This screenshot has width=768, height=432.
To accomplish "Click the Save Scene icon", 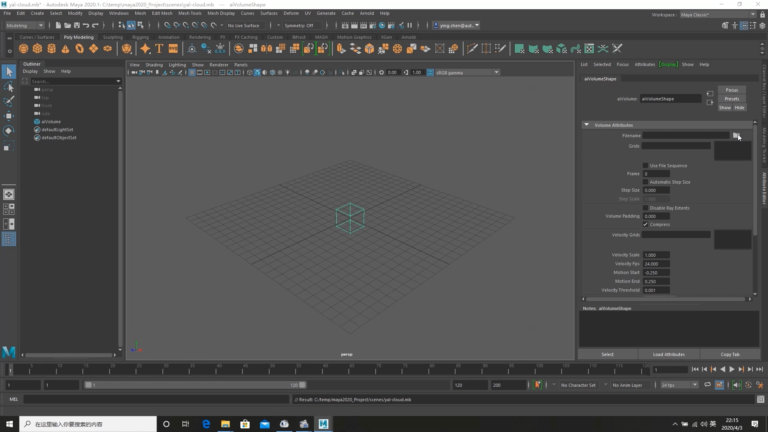I will pos(76,25).
